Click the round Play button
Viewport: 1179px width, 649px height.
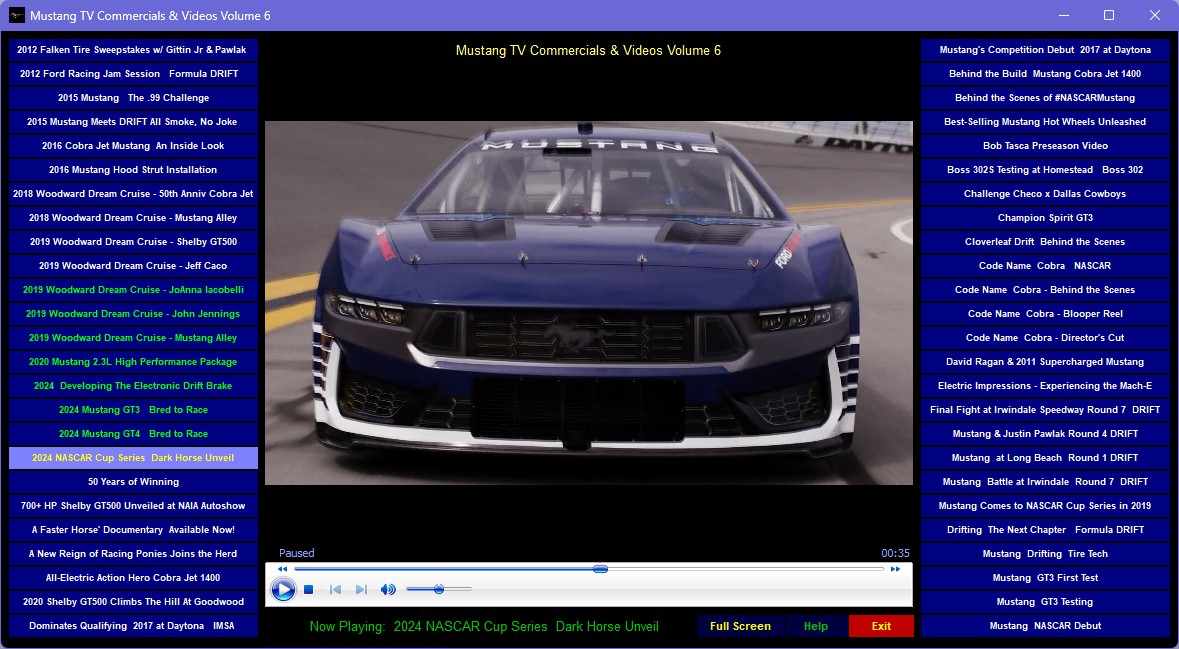283,590
